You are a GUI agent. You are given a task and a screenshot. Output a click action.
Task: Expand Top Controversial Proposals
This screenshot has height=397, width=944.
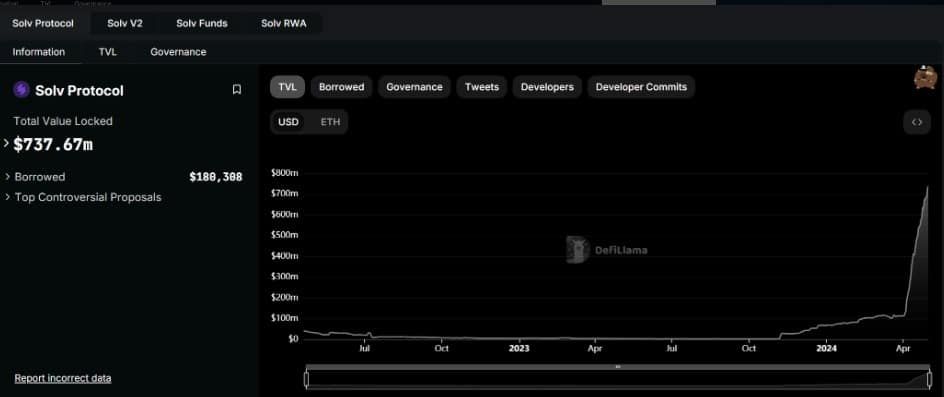tap(8, 197)
